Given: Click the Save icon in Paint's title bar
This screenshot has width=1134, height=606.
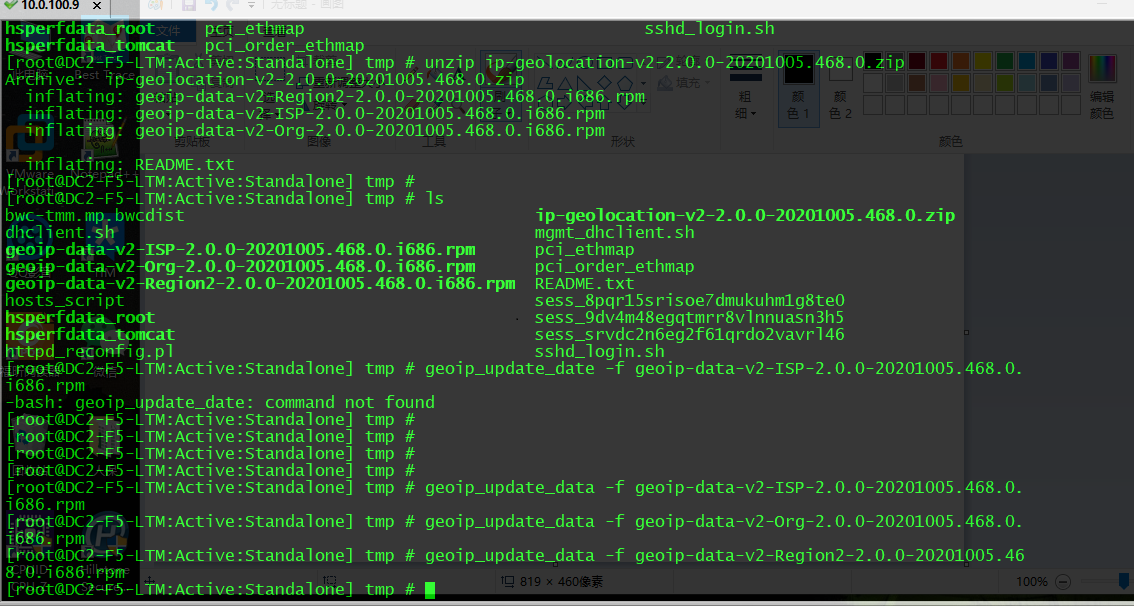Looking at the screenshot, I should click(189, 6).
